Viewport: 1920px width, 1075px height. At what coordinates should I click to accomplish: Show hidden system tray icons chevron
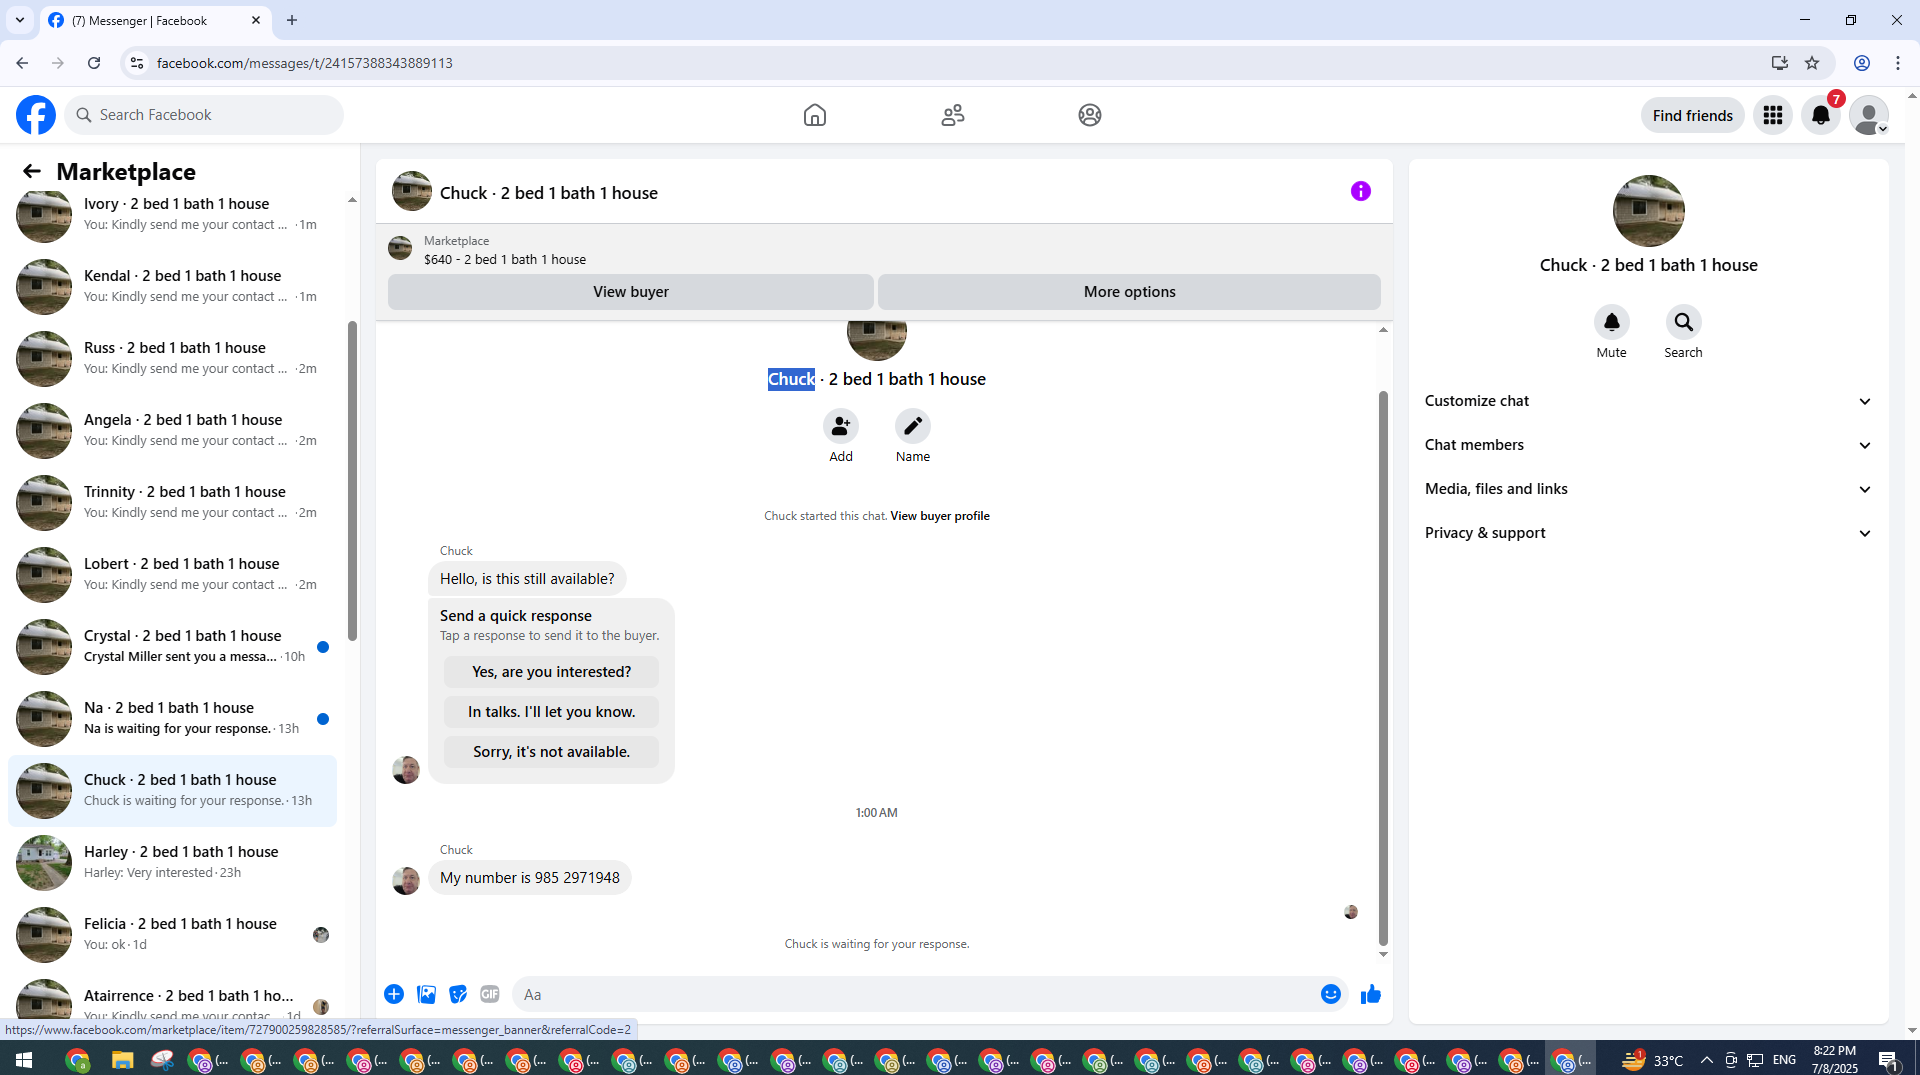[x=1706, y=1060]
